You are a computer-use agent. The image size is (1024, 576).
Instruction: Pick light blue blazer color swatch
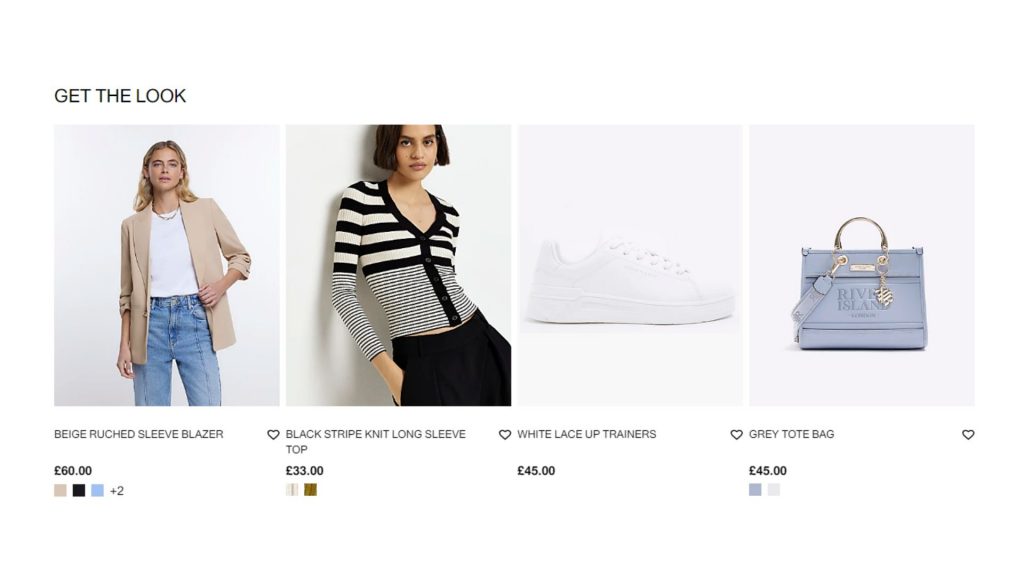pyautogui.click(x=97, y=490)
